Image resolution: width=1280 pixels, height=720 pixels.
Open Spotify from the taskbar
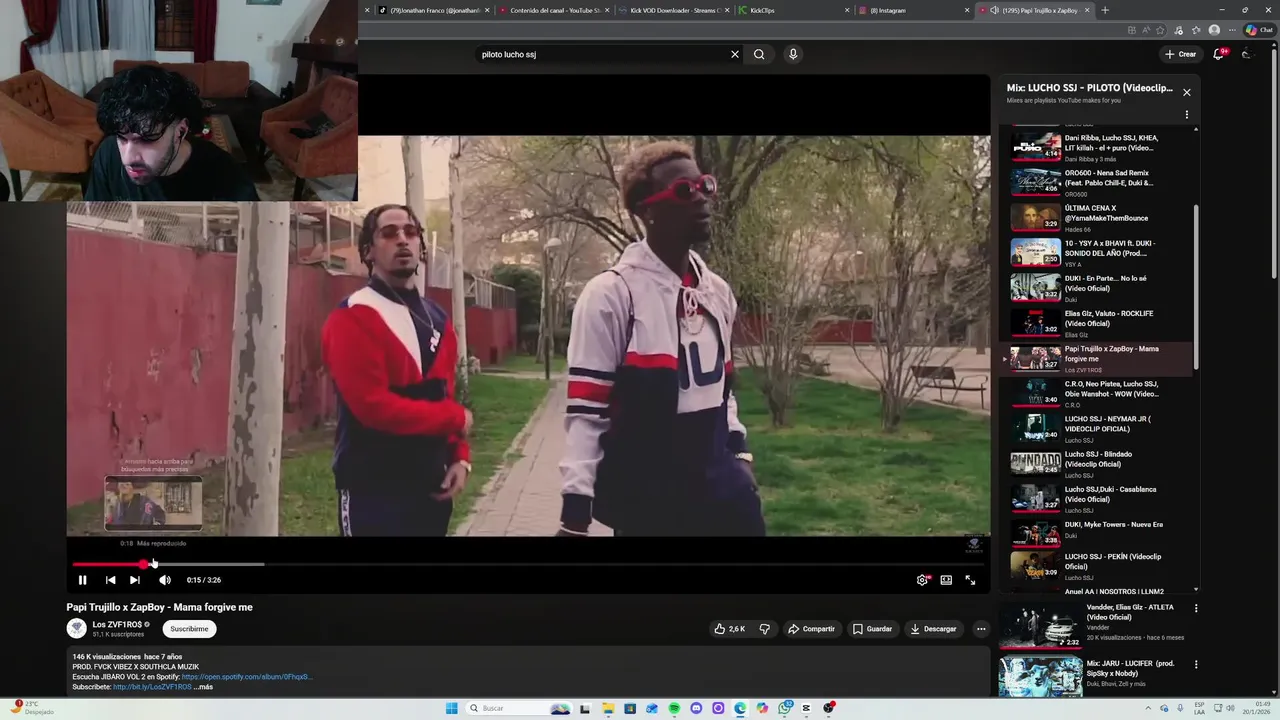point(674,708)
